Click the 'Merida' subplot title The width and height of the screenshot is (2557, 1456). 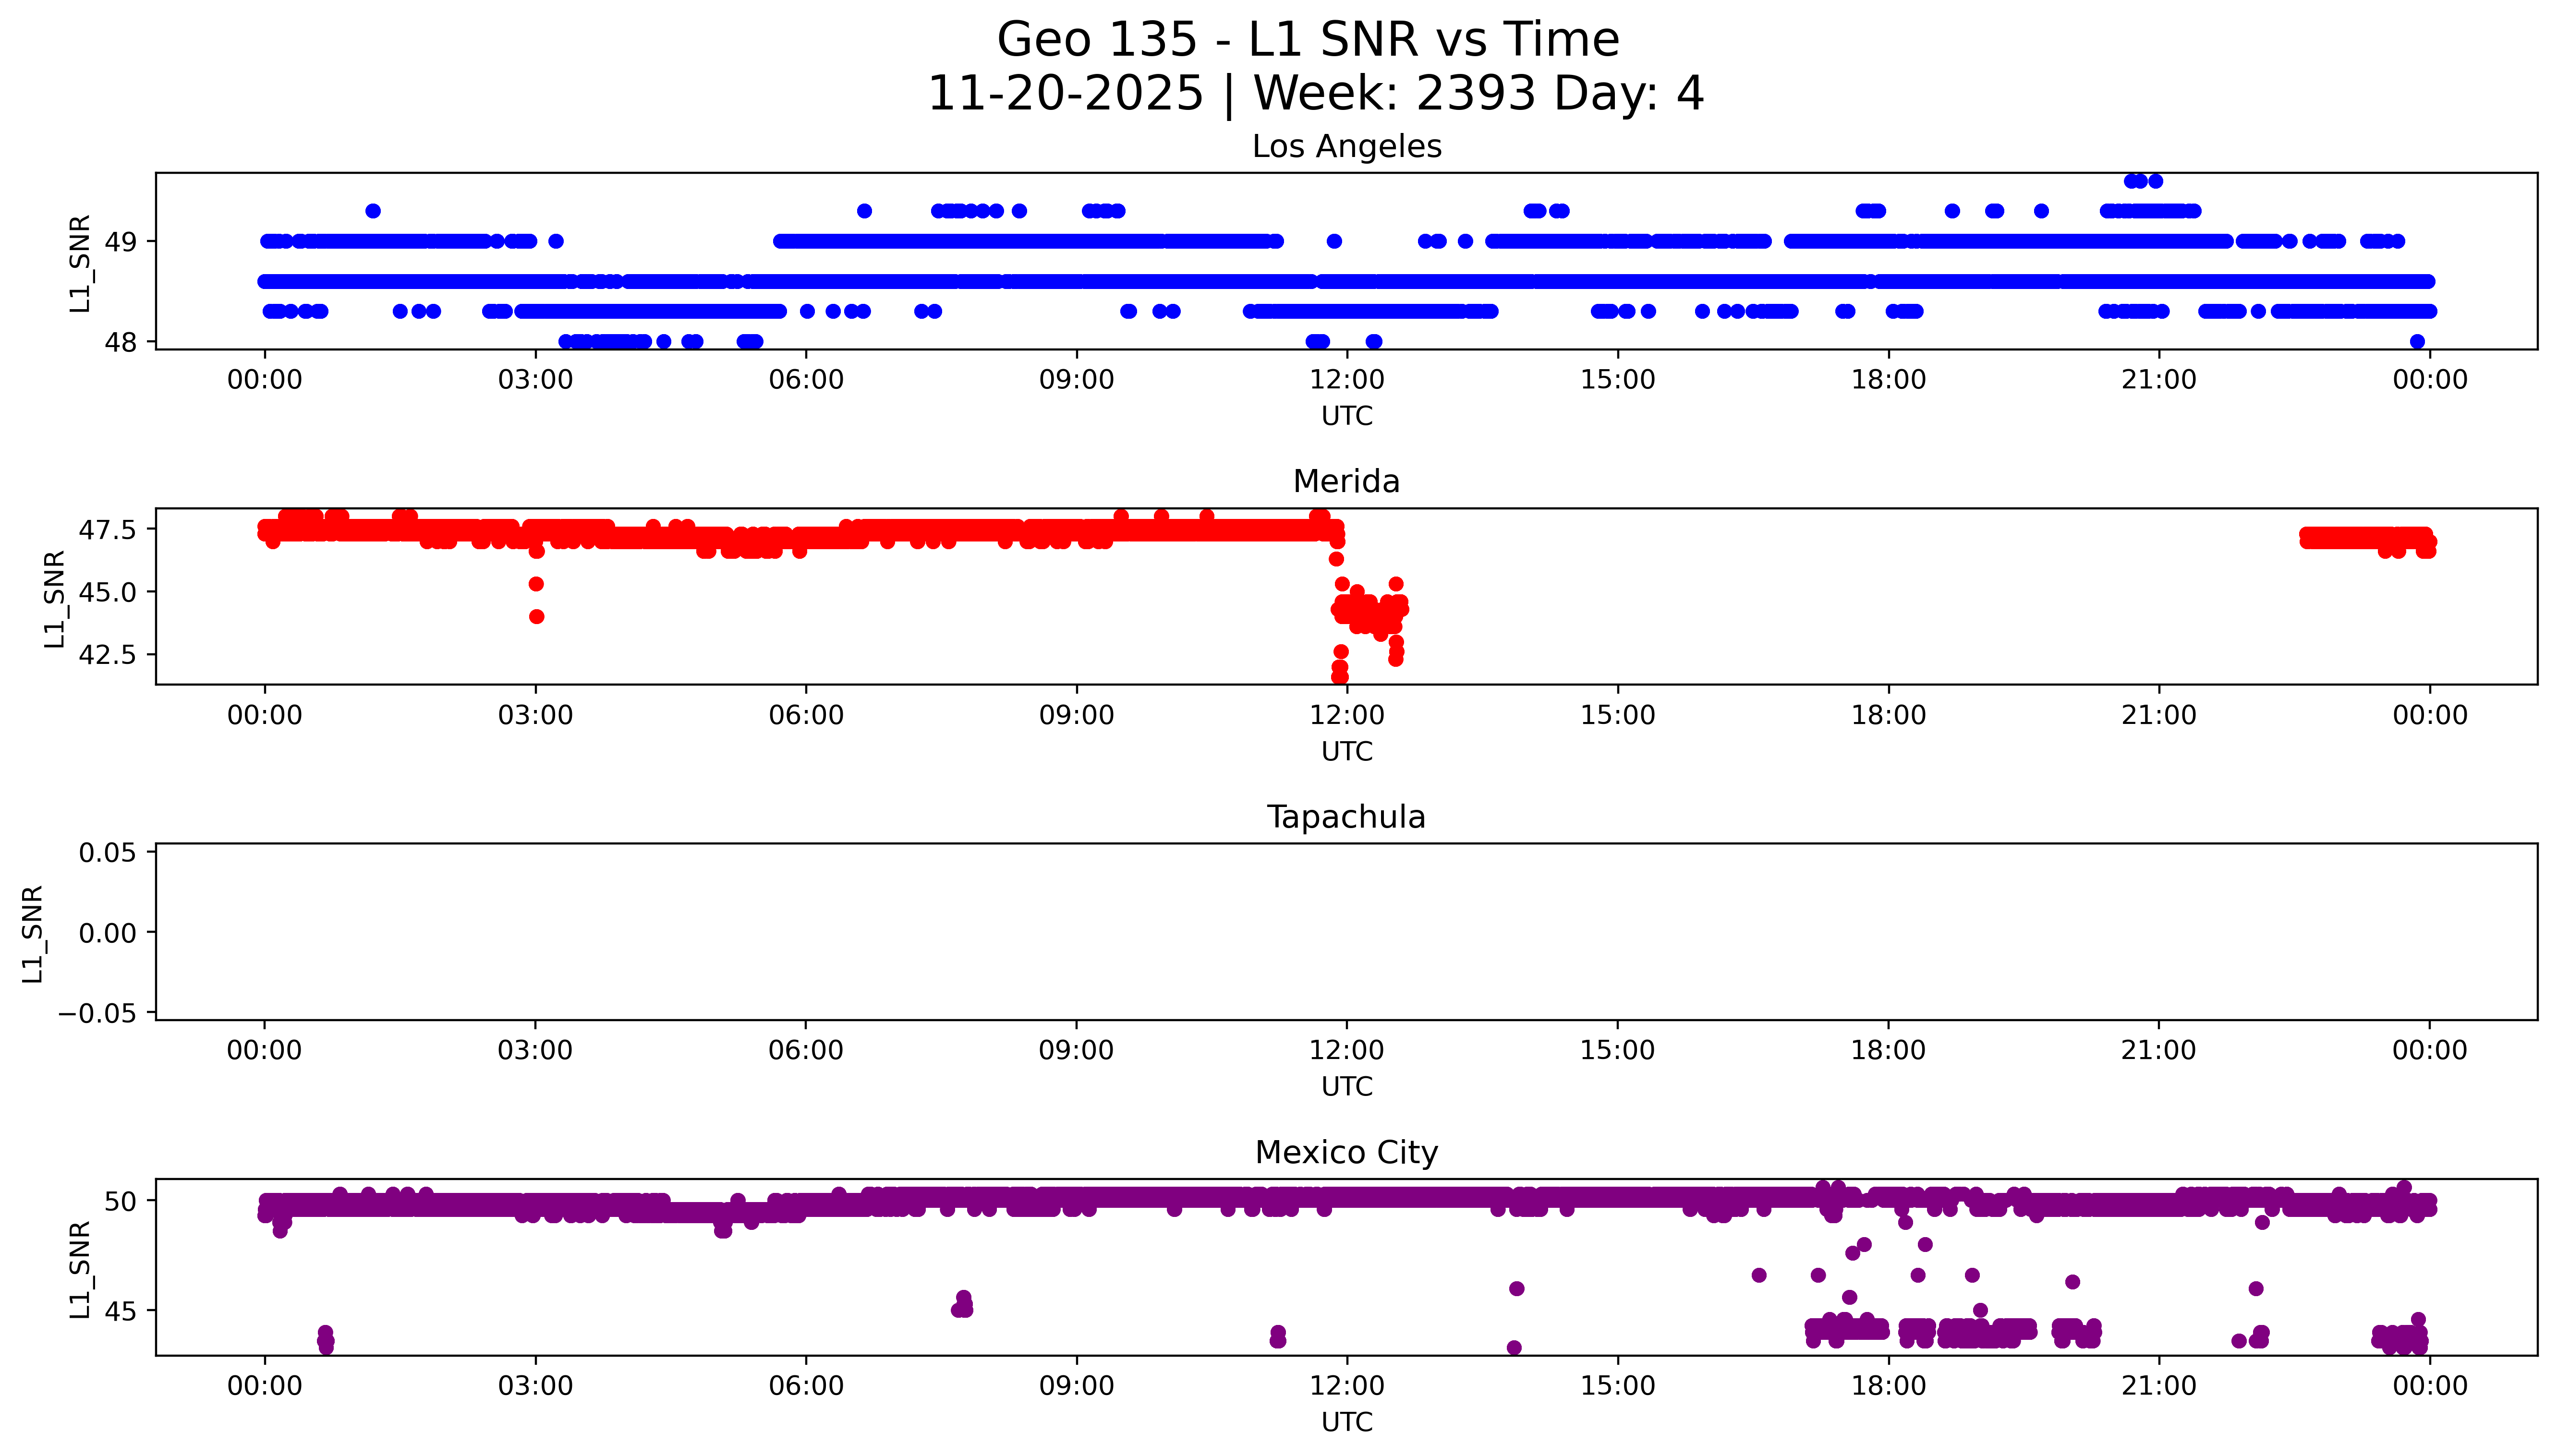(x=1346, y=482)
